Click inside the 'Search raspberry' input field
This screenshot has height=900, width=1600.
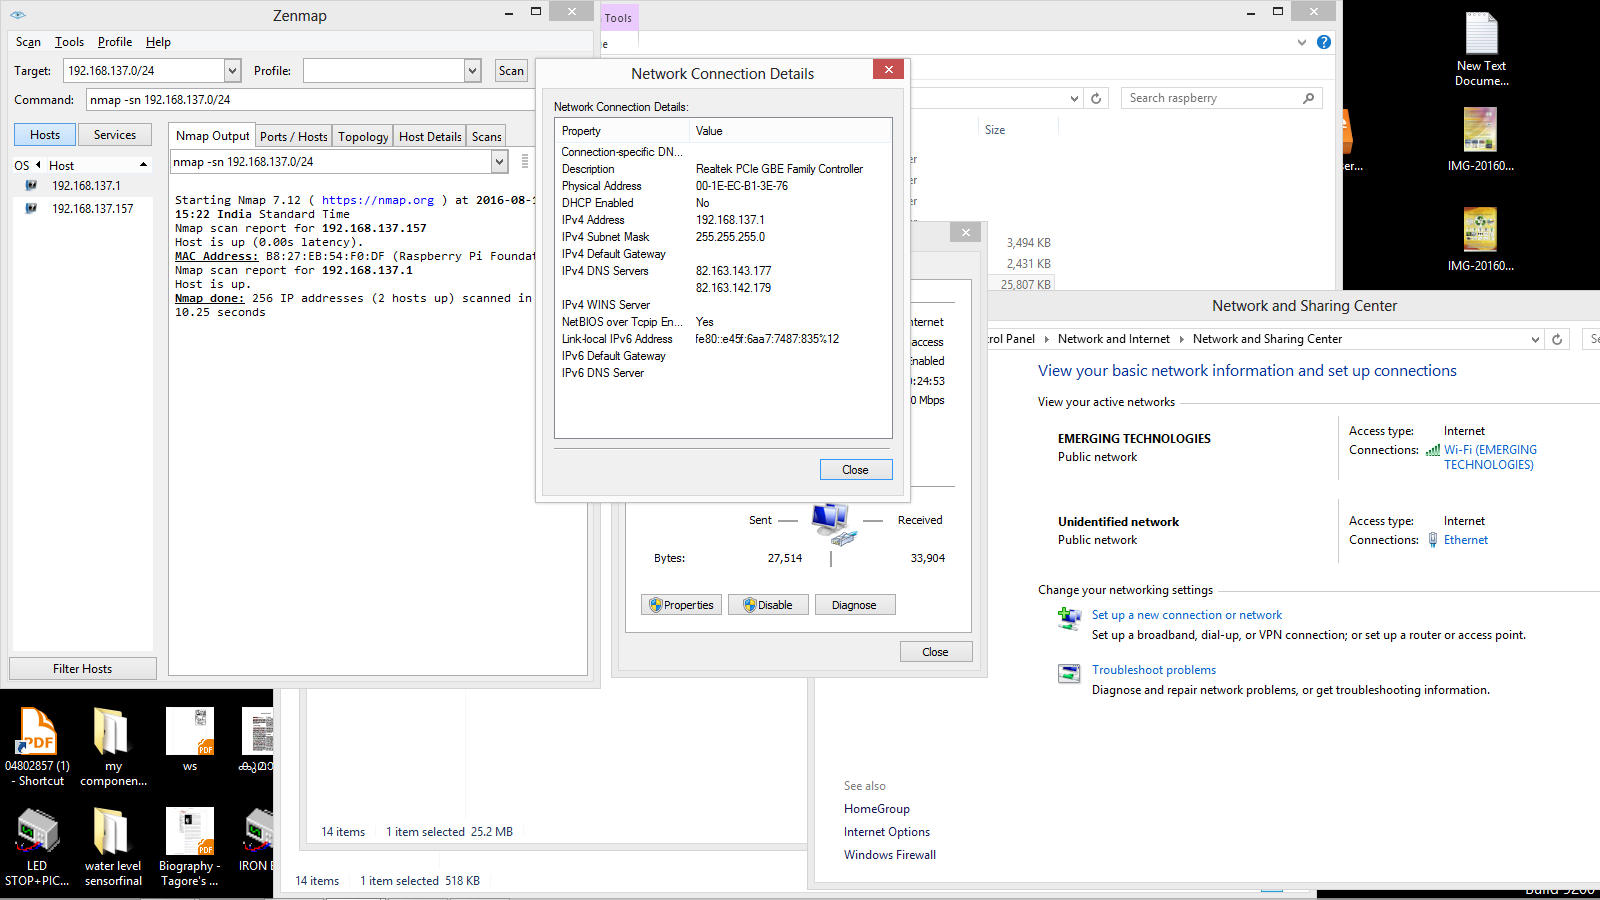point(1200,97)
